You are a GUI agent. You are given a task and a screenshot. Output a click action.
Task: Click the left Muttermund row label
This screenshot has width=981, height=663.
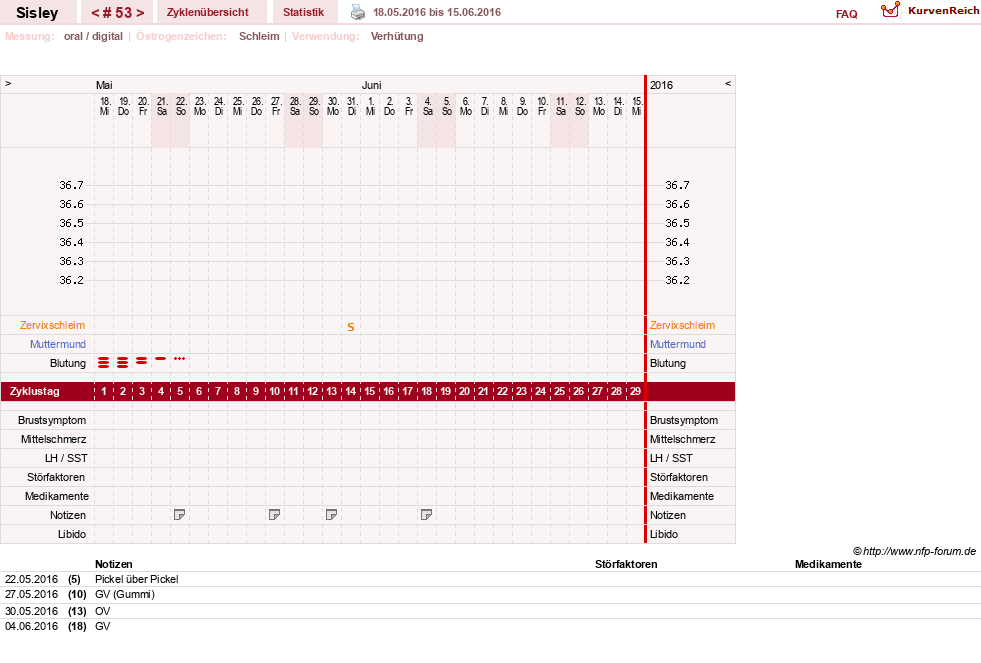[58, 344]
